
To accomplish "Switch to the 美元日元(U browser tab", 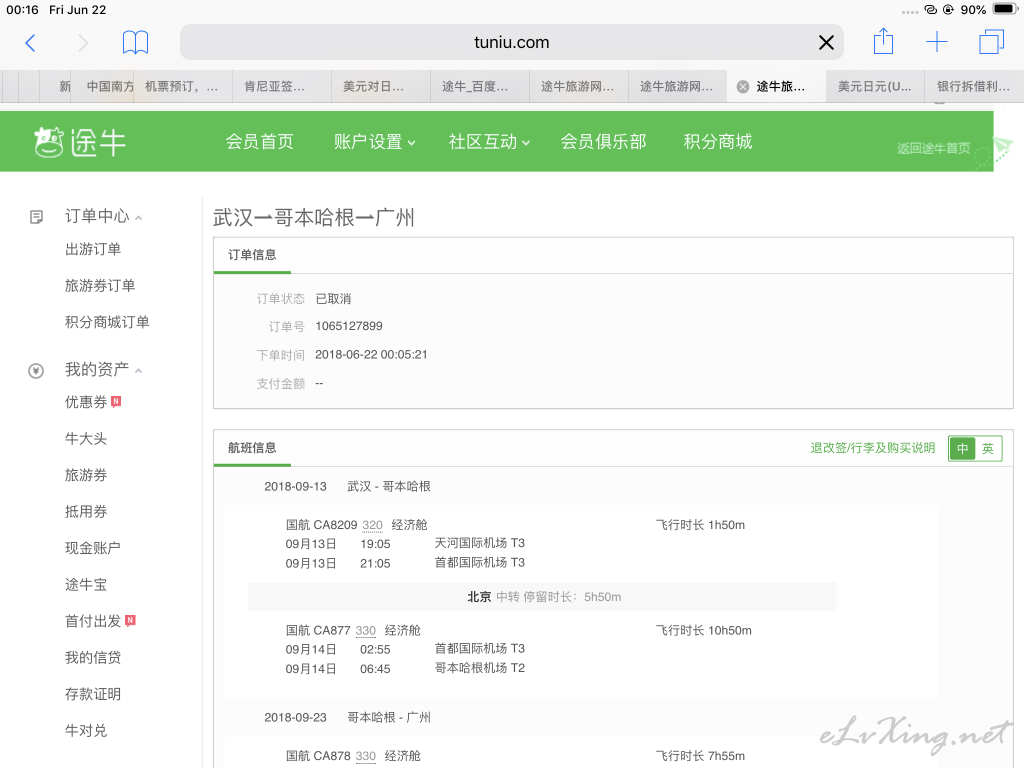I will click(875, 87).
